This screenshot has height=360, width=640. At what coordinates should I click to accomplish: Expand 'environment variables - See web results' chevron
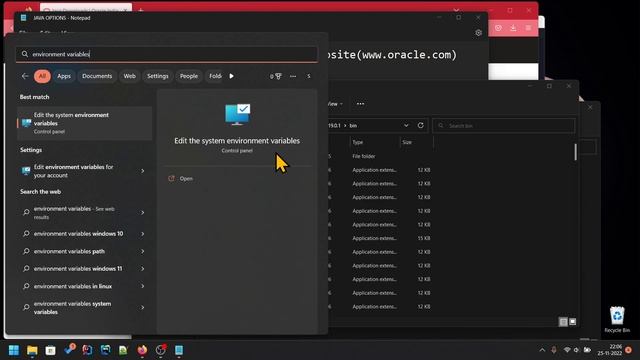tap(143, 213)
